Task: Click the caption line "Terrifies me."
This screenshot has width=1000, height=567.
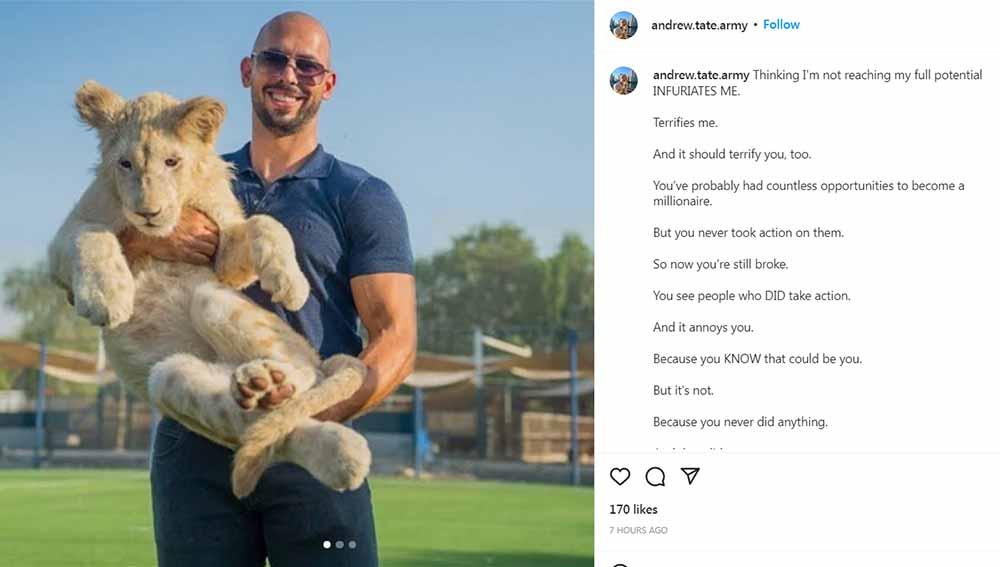Action: point(685,122)
